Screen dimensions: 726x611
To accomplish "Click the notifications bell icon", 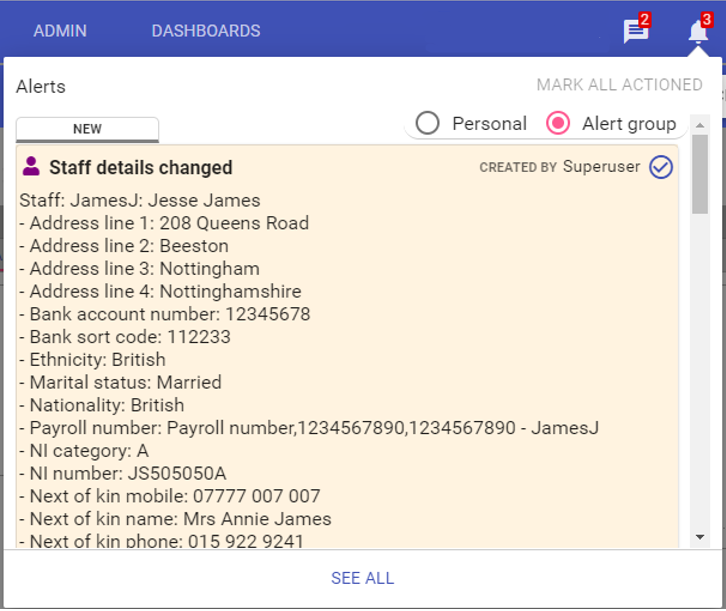I will click(698, 31).
